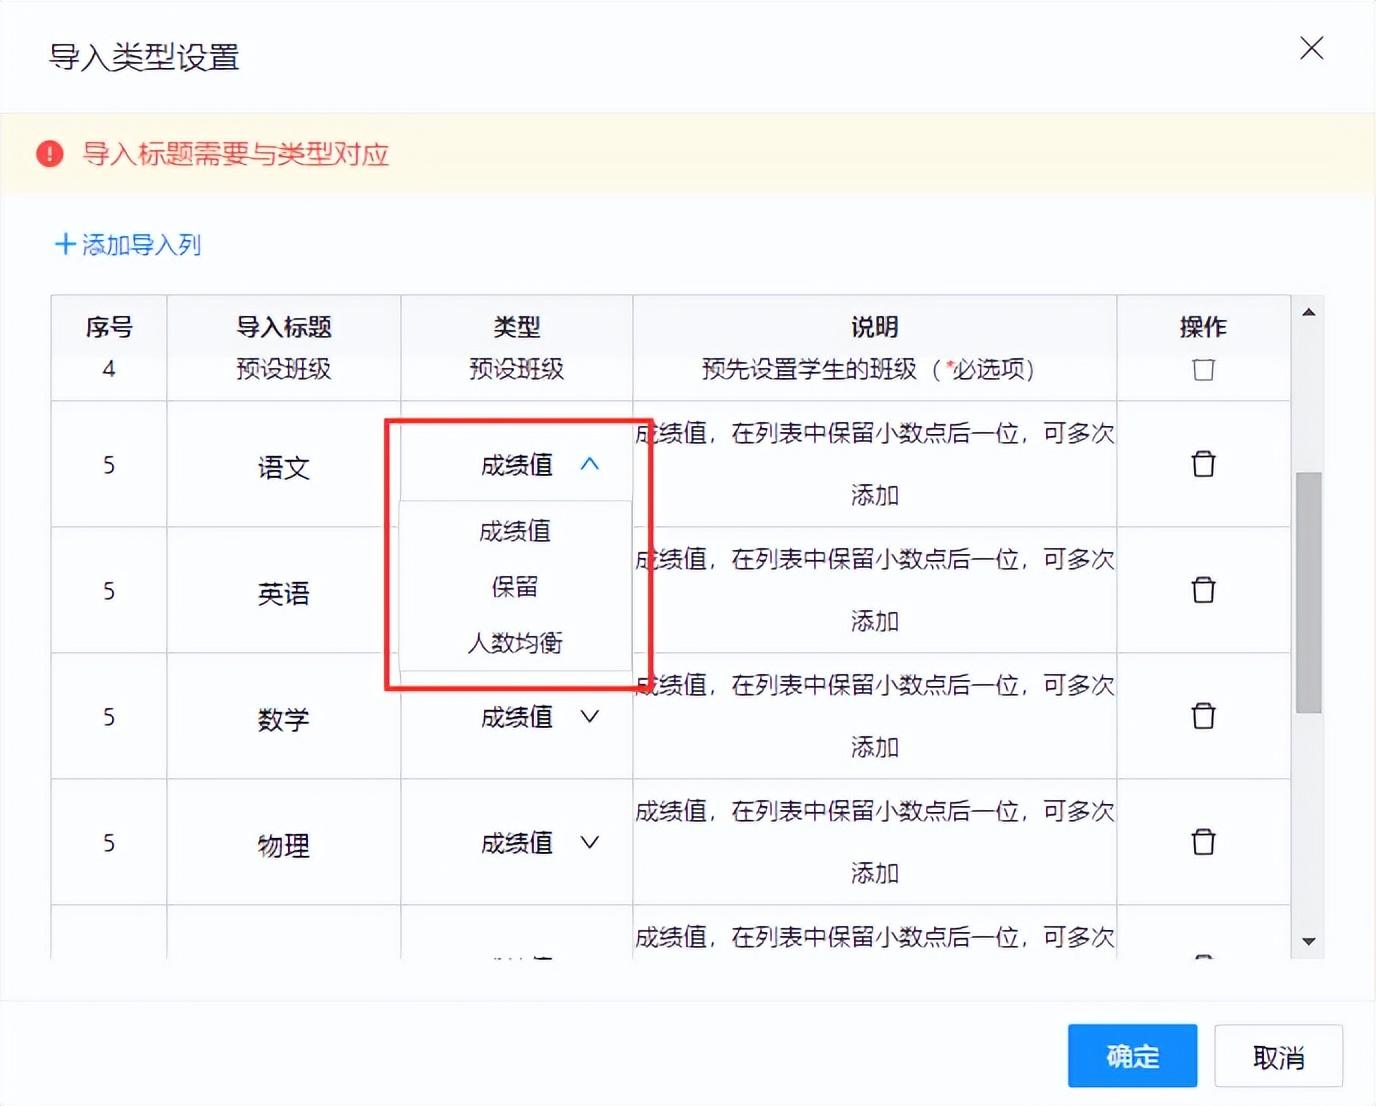Viewport: 1376px width, 1106px height.
Task: Collapse the 语文 type dropdown
Action: (x=589, y=464)
